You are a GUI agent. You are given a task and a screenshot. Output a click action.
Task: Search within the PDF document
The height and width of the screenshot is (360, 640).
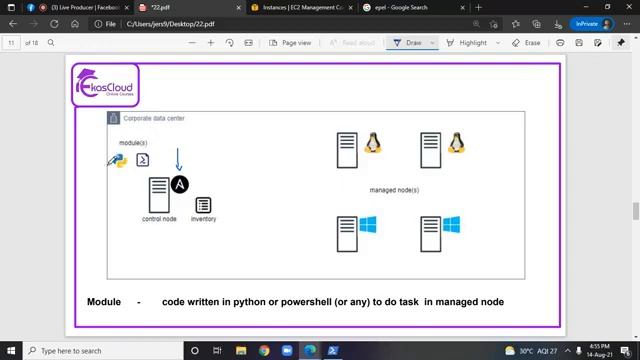[51, 42]
